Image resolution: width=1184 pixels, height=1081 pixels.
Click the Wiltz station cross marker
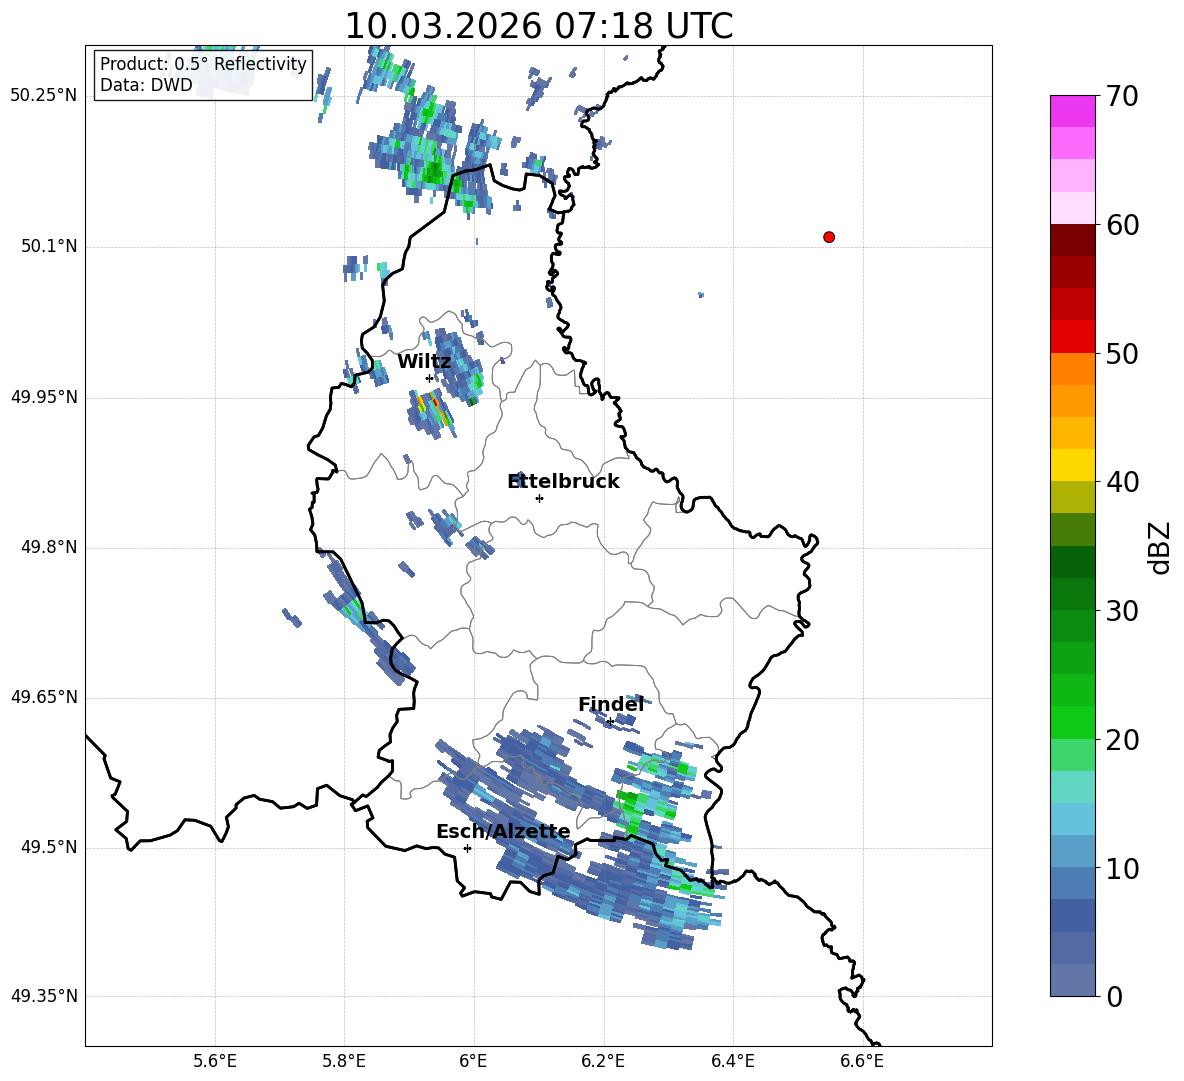pos(430,378)
